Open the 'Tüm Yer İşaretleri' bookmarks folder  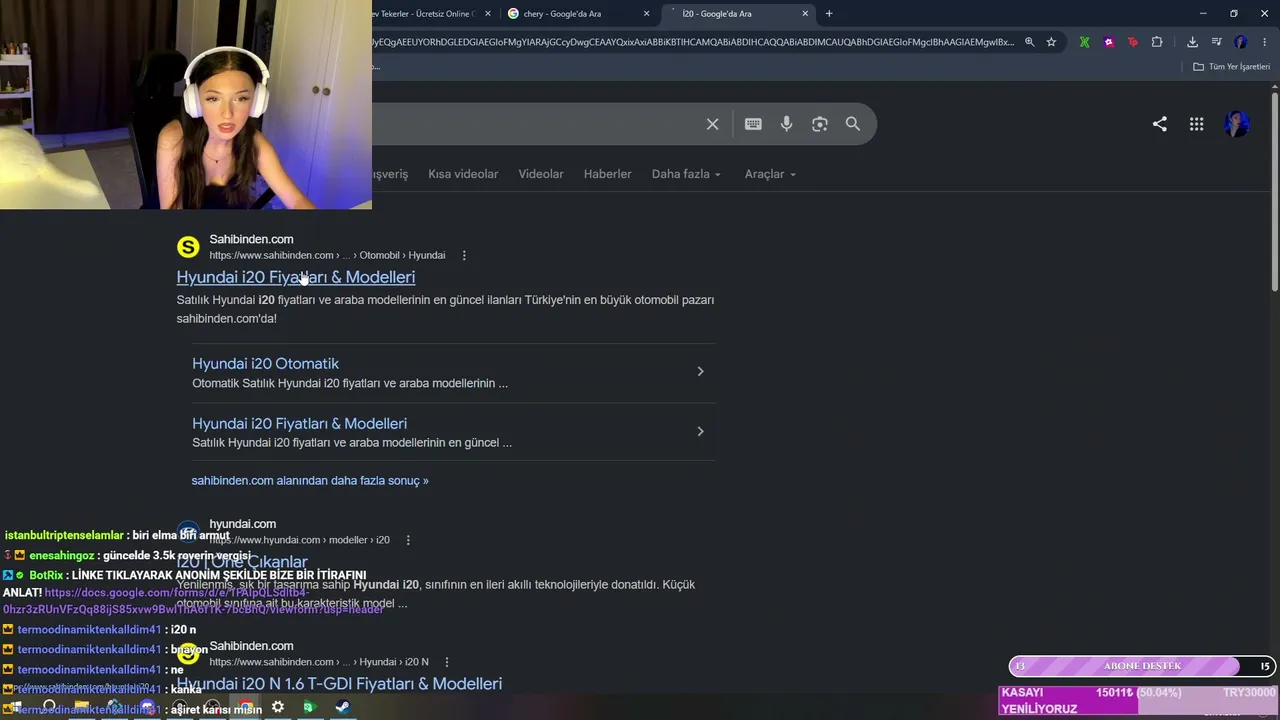click(x=1232, y=67)
